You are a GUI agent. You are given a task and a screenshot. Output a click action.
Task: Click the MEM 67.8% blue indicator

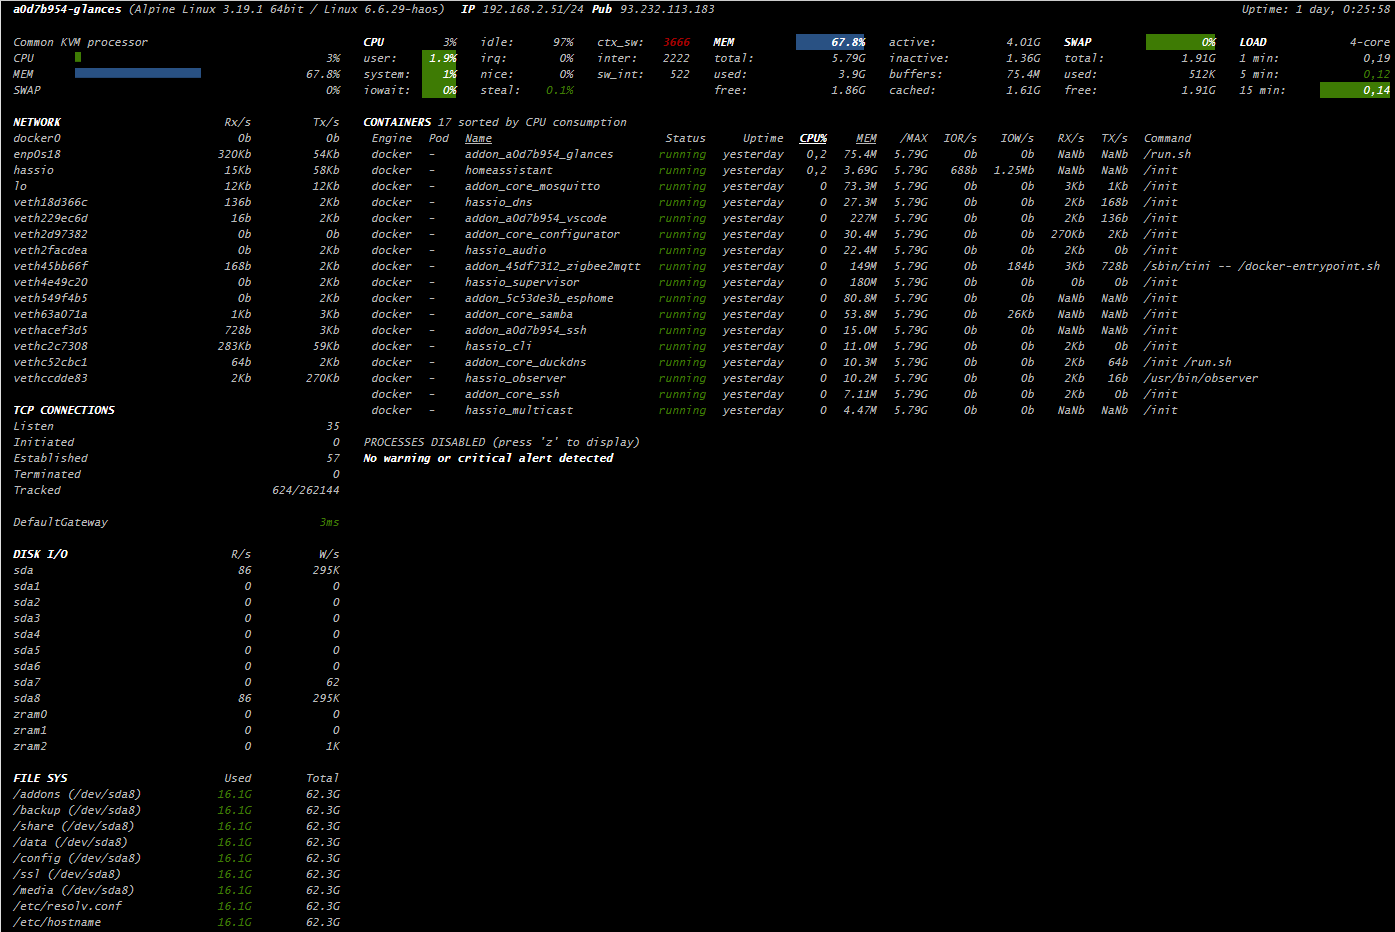pos(831,42)
